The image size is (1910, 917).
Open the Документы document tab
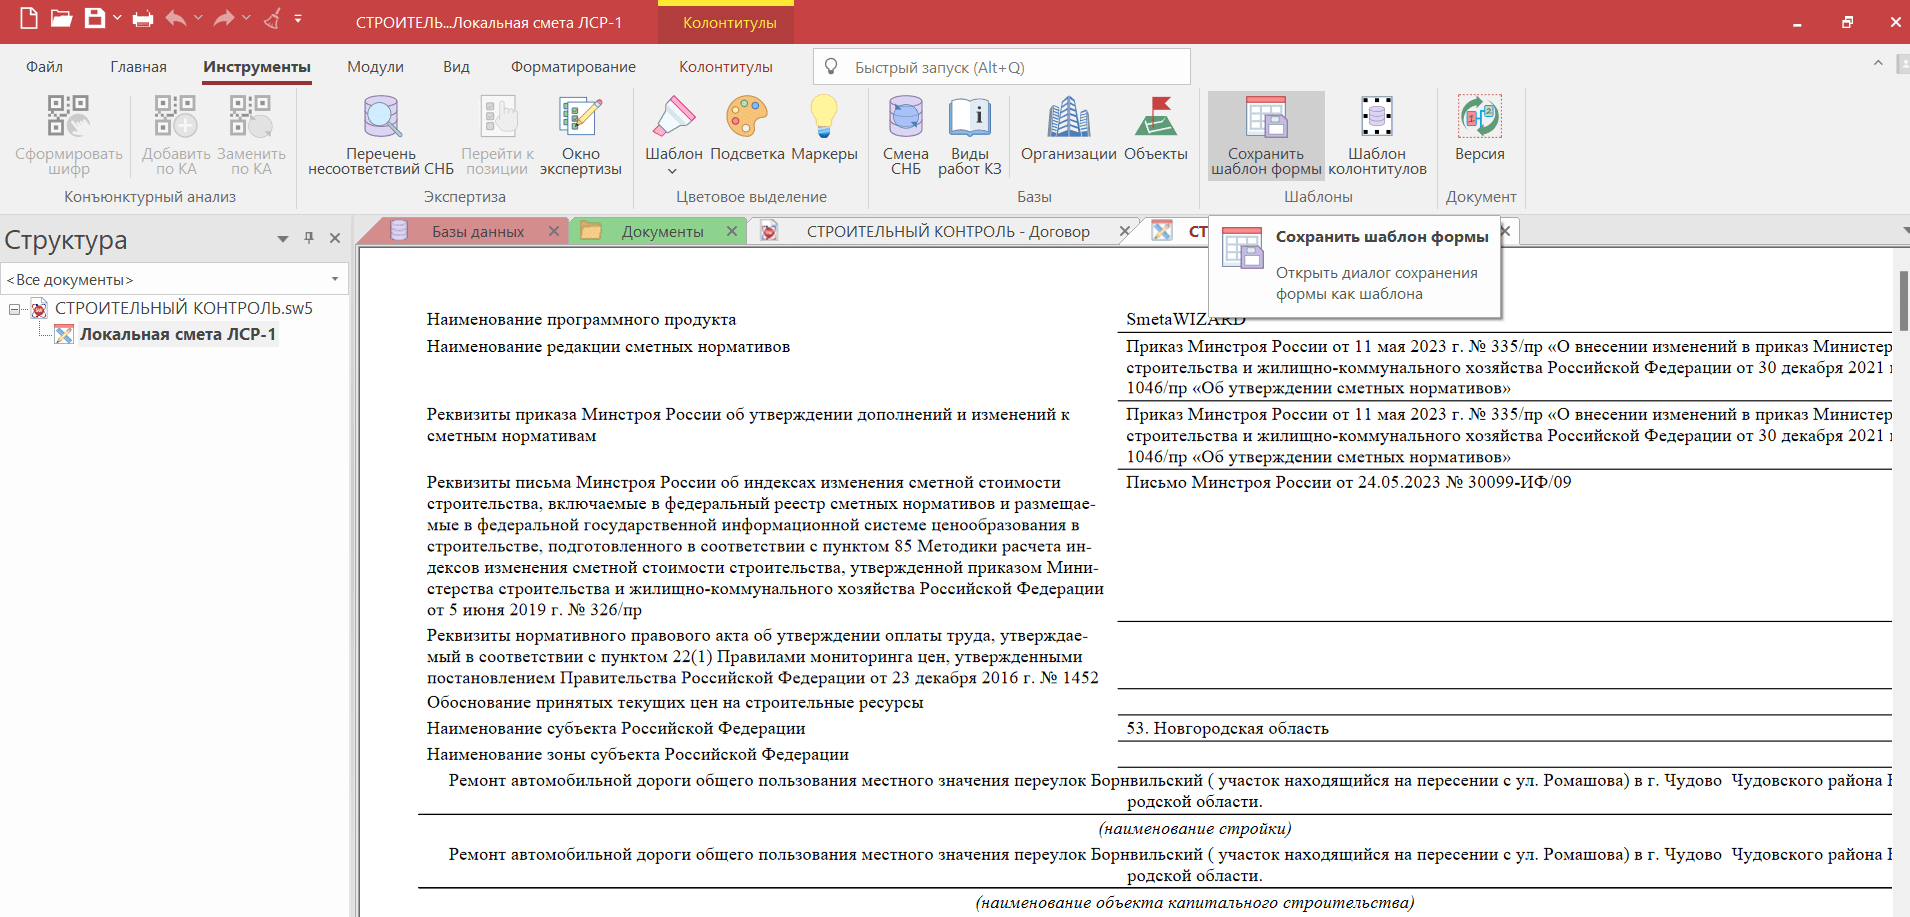[662, 231]
